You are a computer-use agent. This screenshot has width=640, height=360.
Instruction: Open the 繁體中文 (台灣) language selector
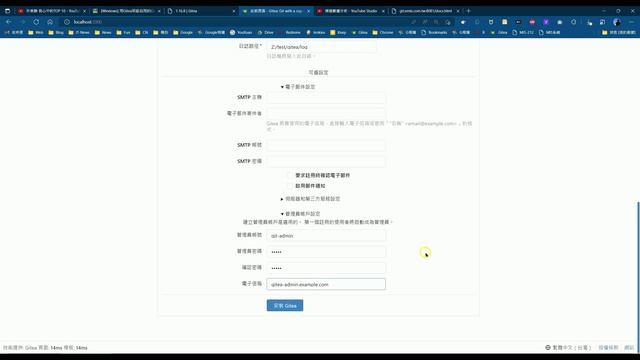coord(568,348)
